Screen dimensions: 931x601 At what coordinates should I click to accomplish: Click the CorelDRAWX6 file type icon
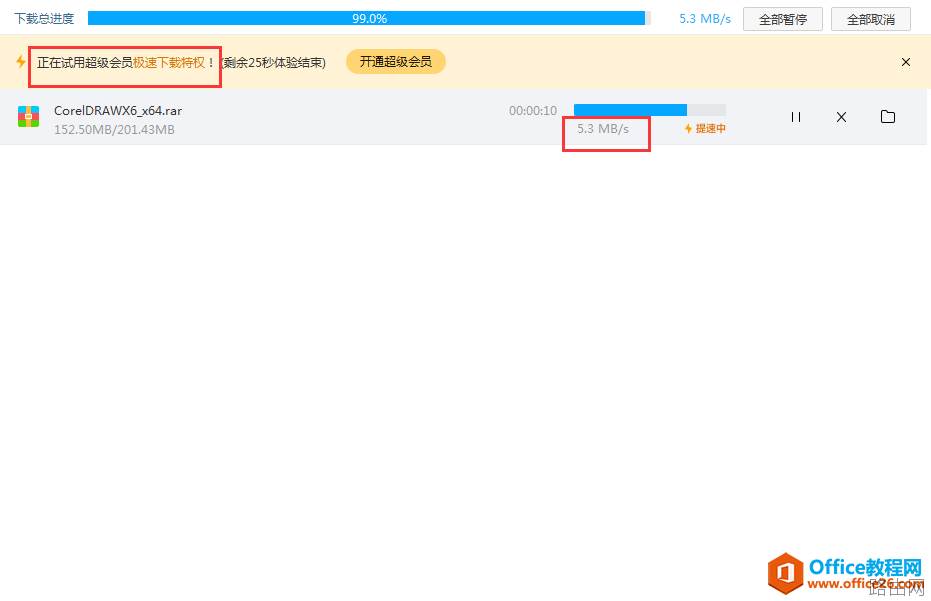pyautogui.click(x=27, y=117)
